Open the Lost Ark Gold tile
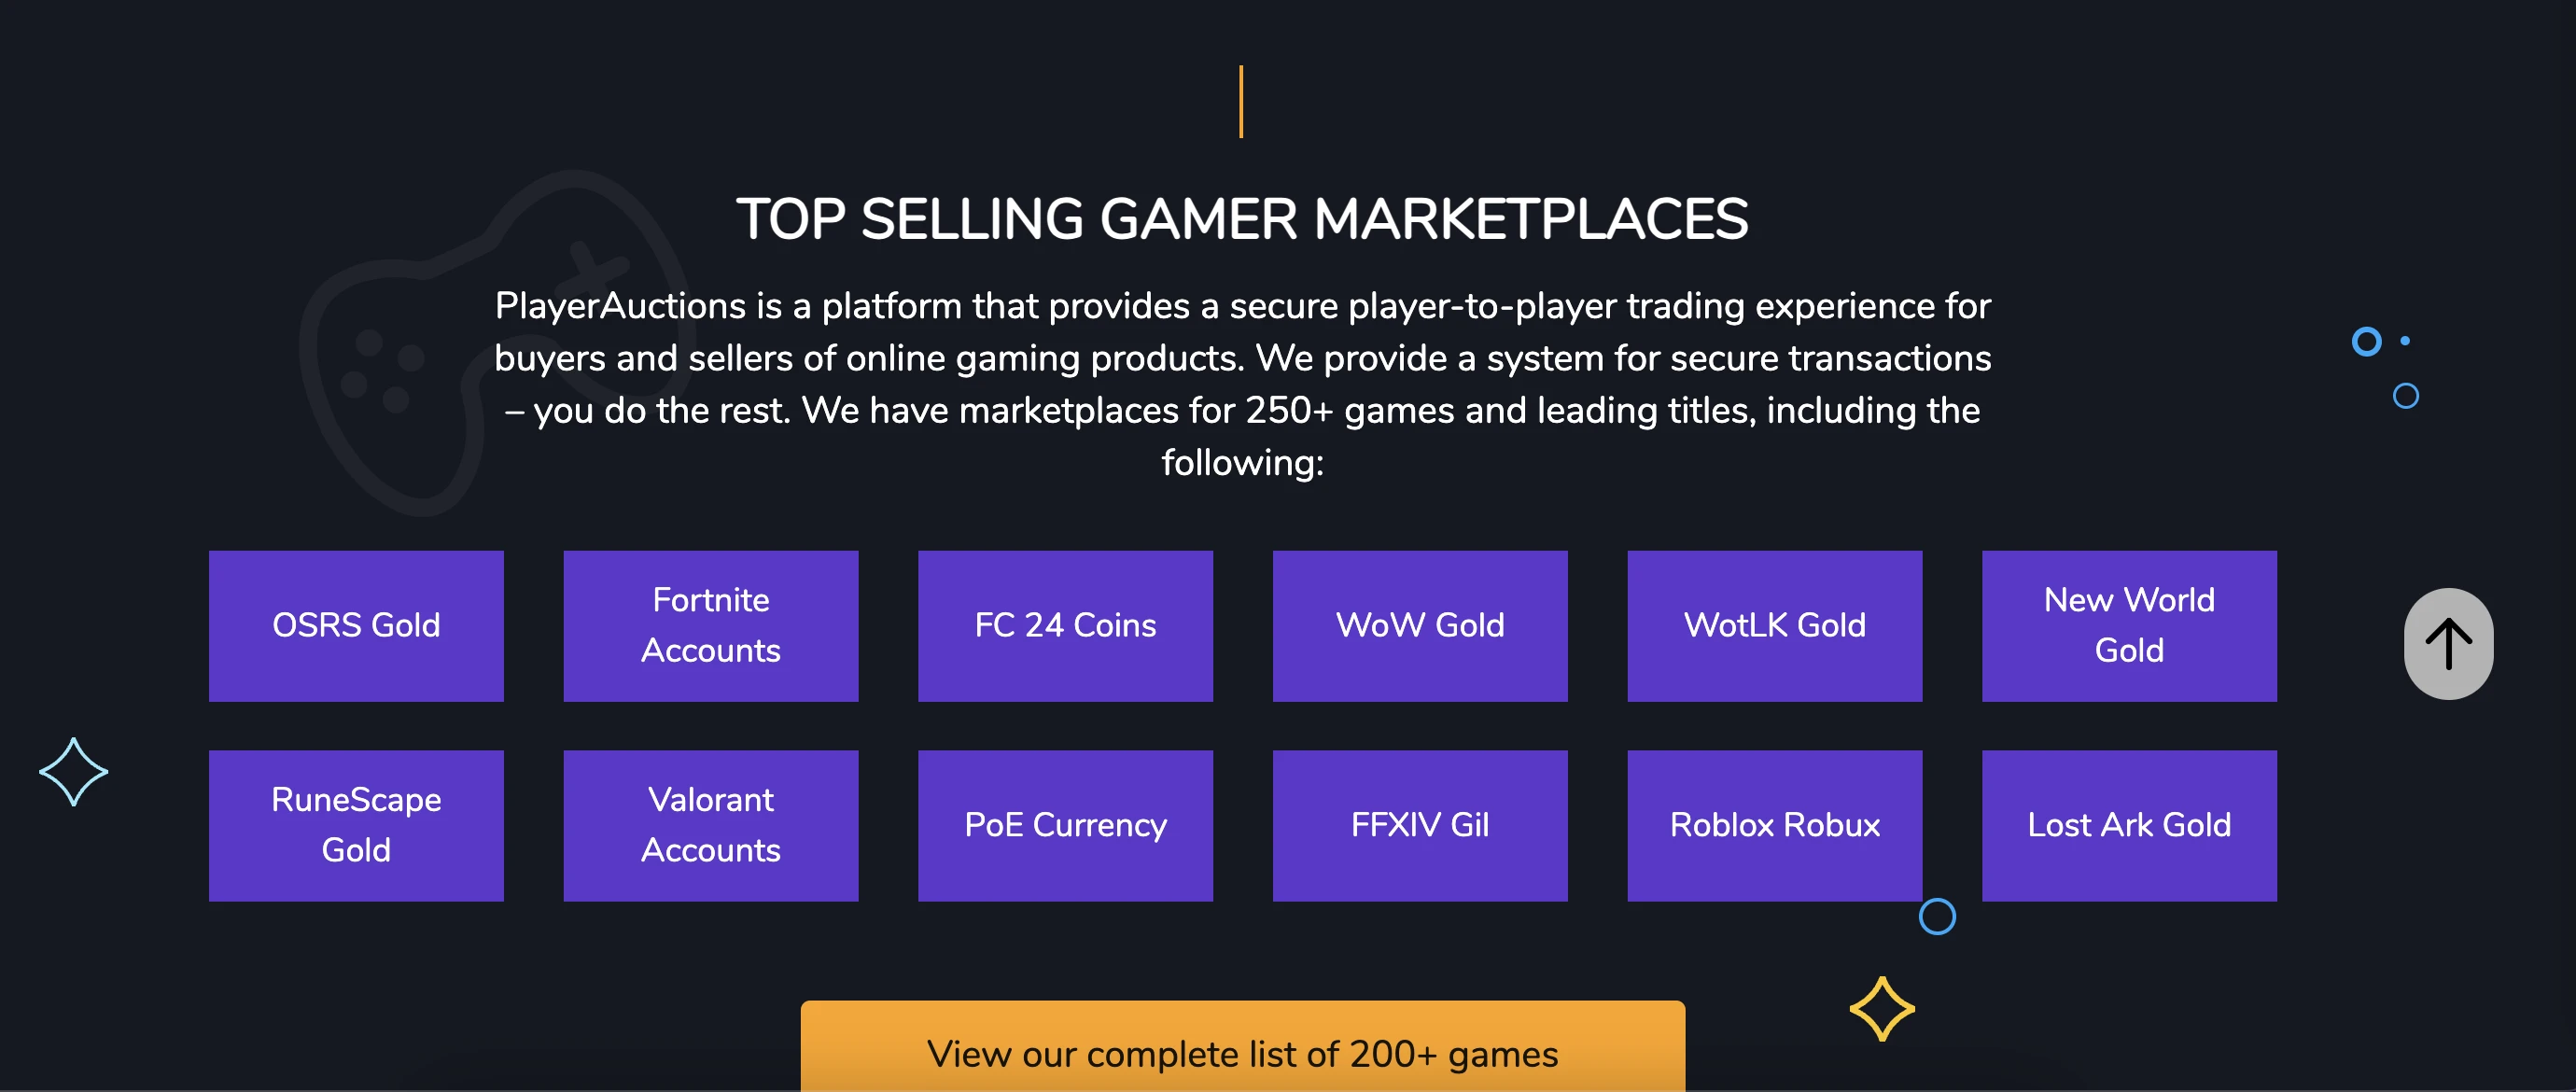The width and height of the screenshot is (2576, 1092). (2129, 826)
